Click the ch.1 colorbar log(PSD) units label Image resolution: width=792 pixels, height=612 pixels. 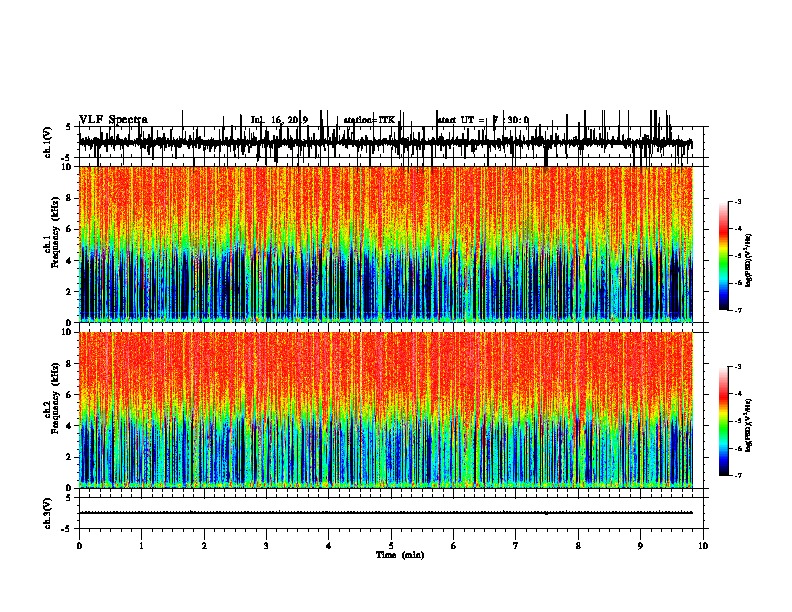pyautogui.click(x=748, y=260)
